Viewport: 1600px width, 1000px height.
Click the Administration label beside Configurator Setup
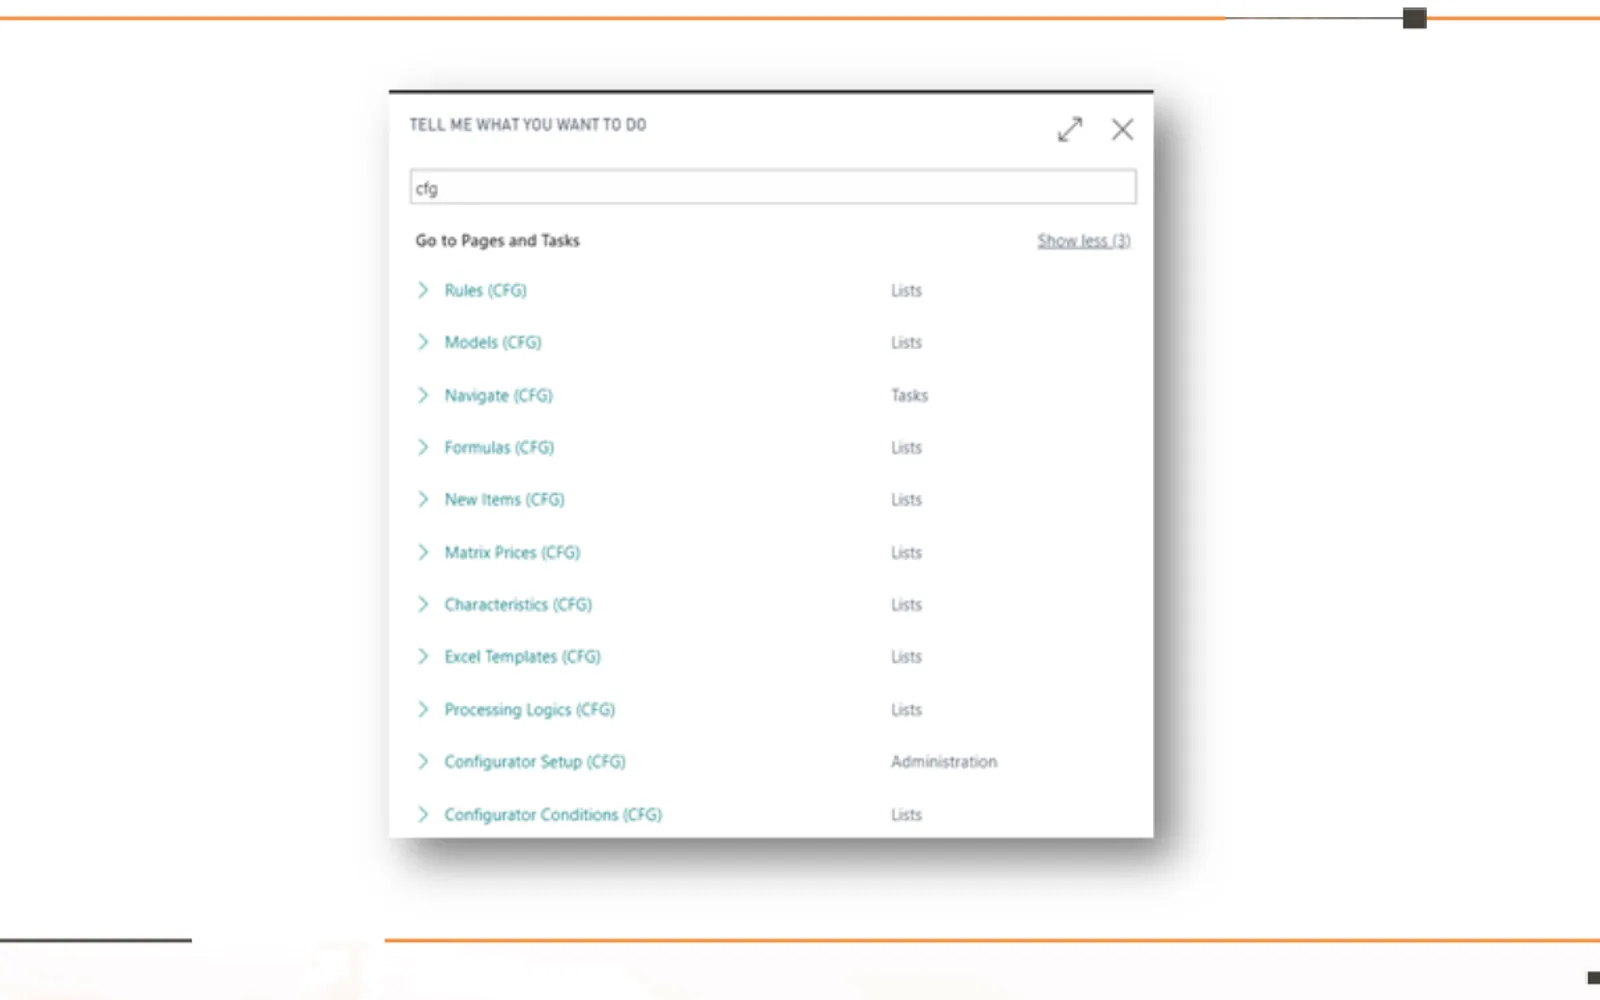click(x=944, y=761)
